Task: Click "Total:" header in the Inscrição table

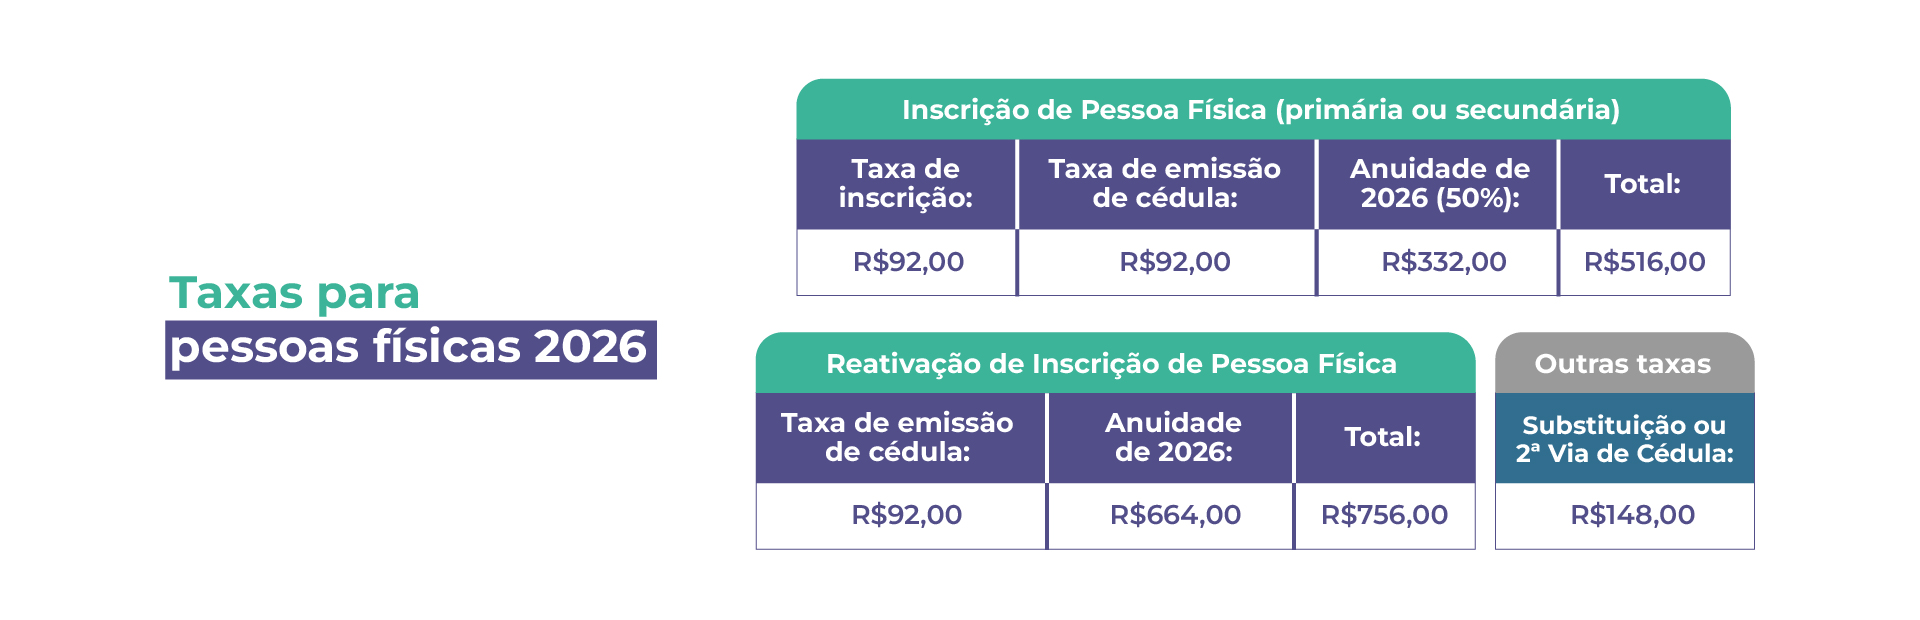Action: 1642,184
